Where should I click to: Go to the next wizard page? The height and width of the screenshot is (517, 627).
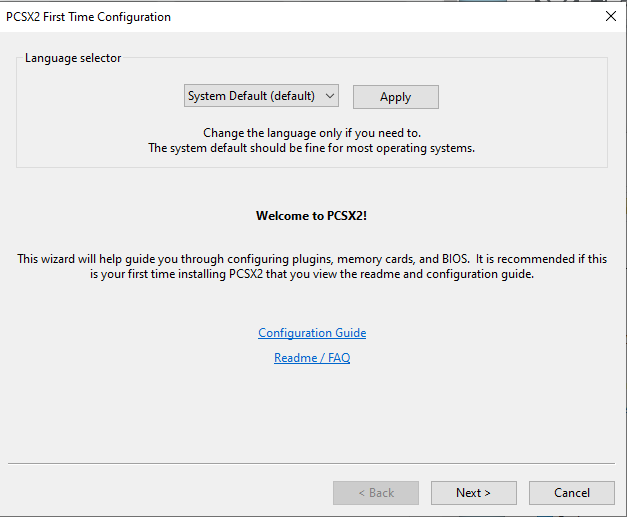click(473, 493)
